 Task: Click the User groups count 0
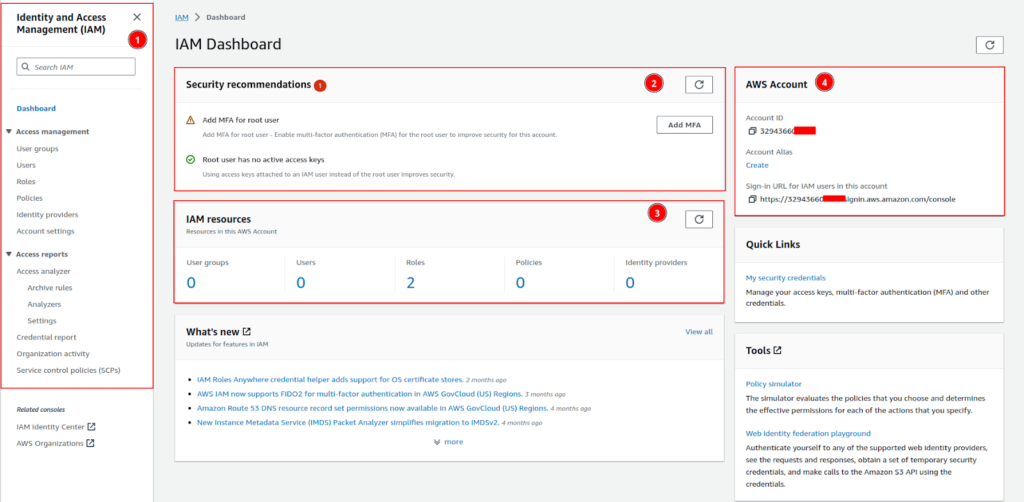[x=191, y=283]
